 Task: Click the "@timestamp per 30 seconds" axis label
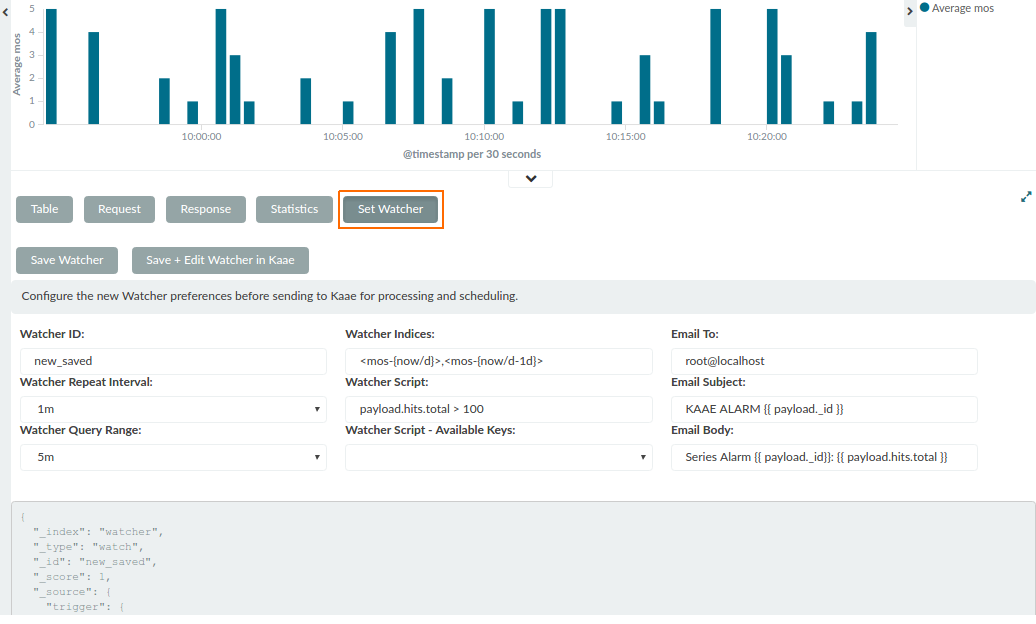(x=472, y=154)
